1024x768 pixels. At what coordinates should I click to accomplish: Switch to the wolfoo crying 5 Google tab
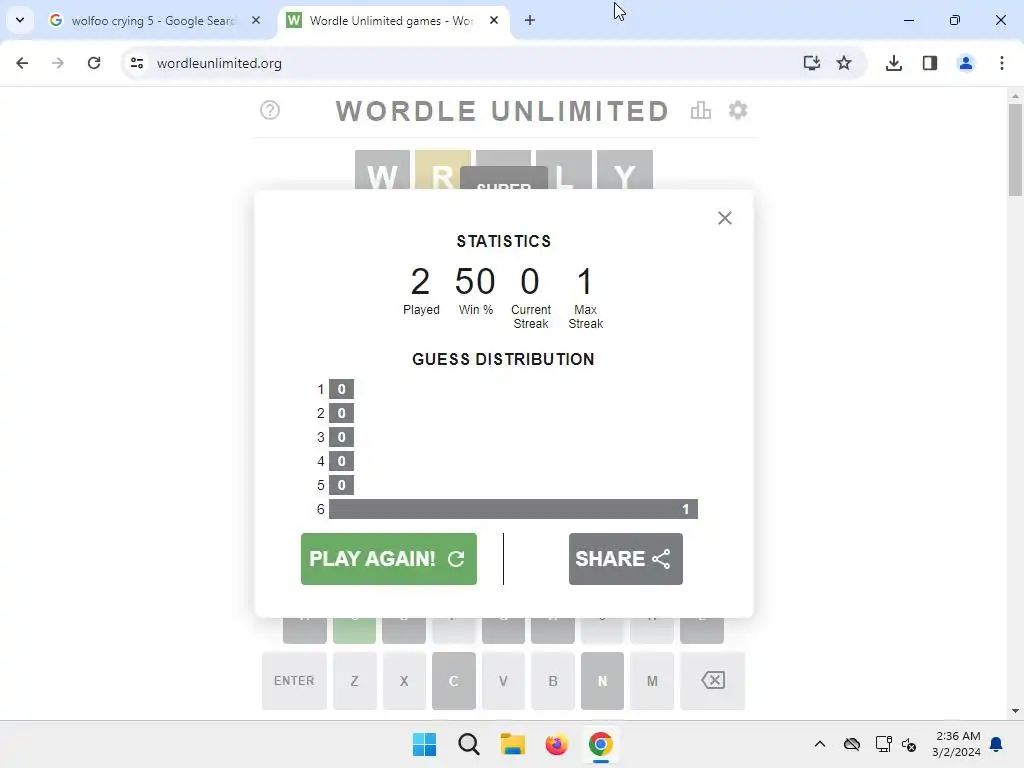tap(153, 21)
